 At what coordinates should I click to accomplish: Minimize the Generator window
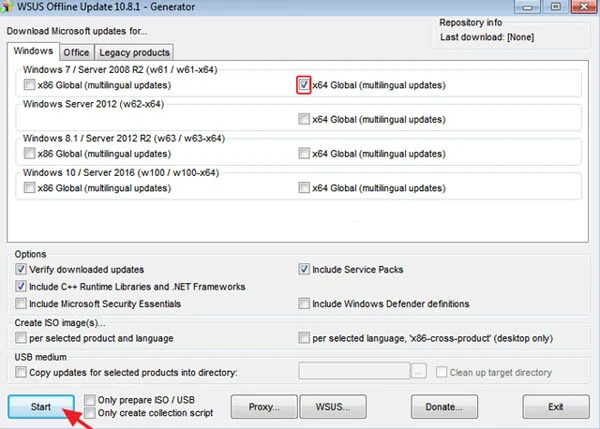[x=527, y=7]
